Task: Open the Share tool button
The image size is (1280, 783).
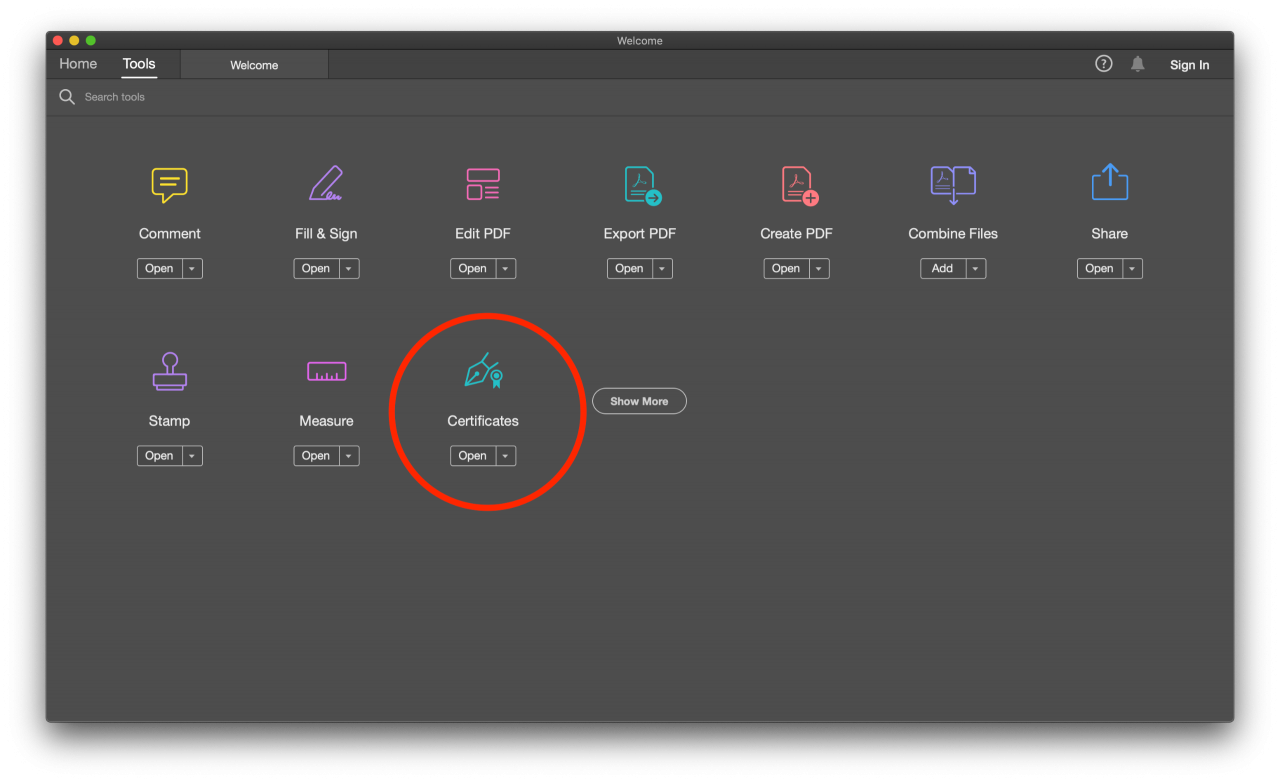Action: pyautogui.click(x=1099, y=269)
